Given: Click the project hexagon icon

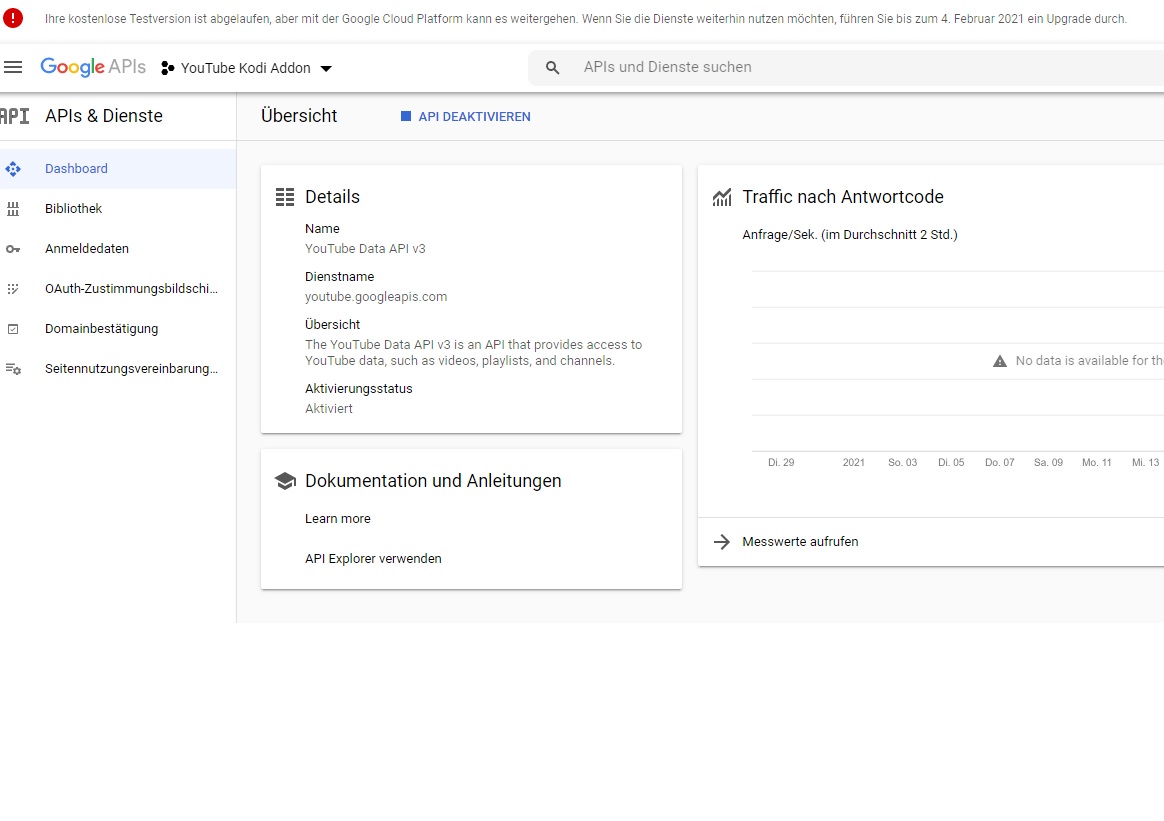Looking at the screenshot, I should click(168, 68).
